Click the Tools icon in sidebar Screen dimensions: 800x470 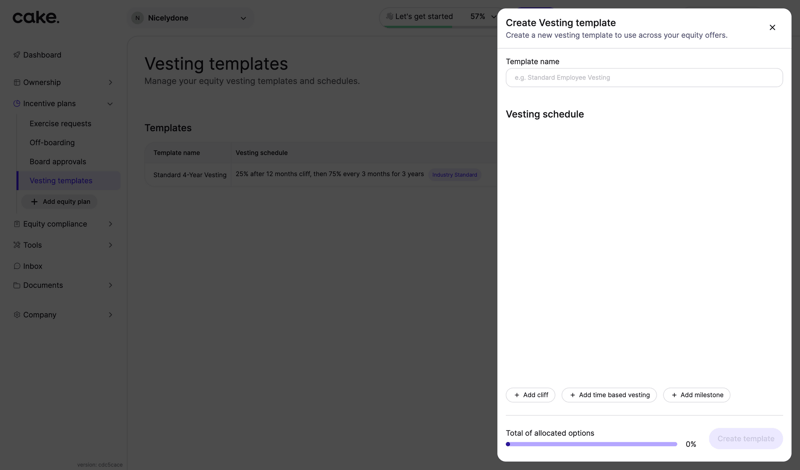17,245
